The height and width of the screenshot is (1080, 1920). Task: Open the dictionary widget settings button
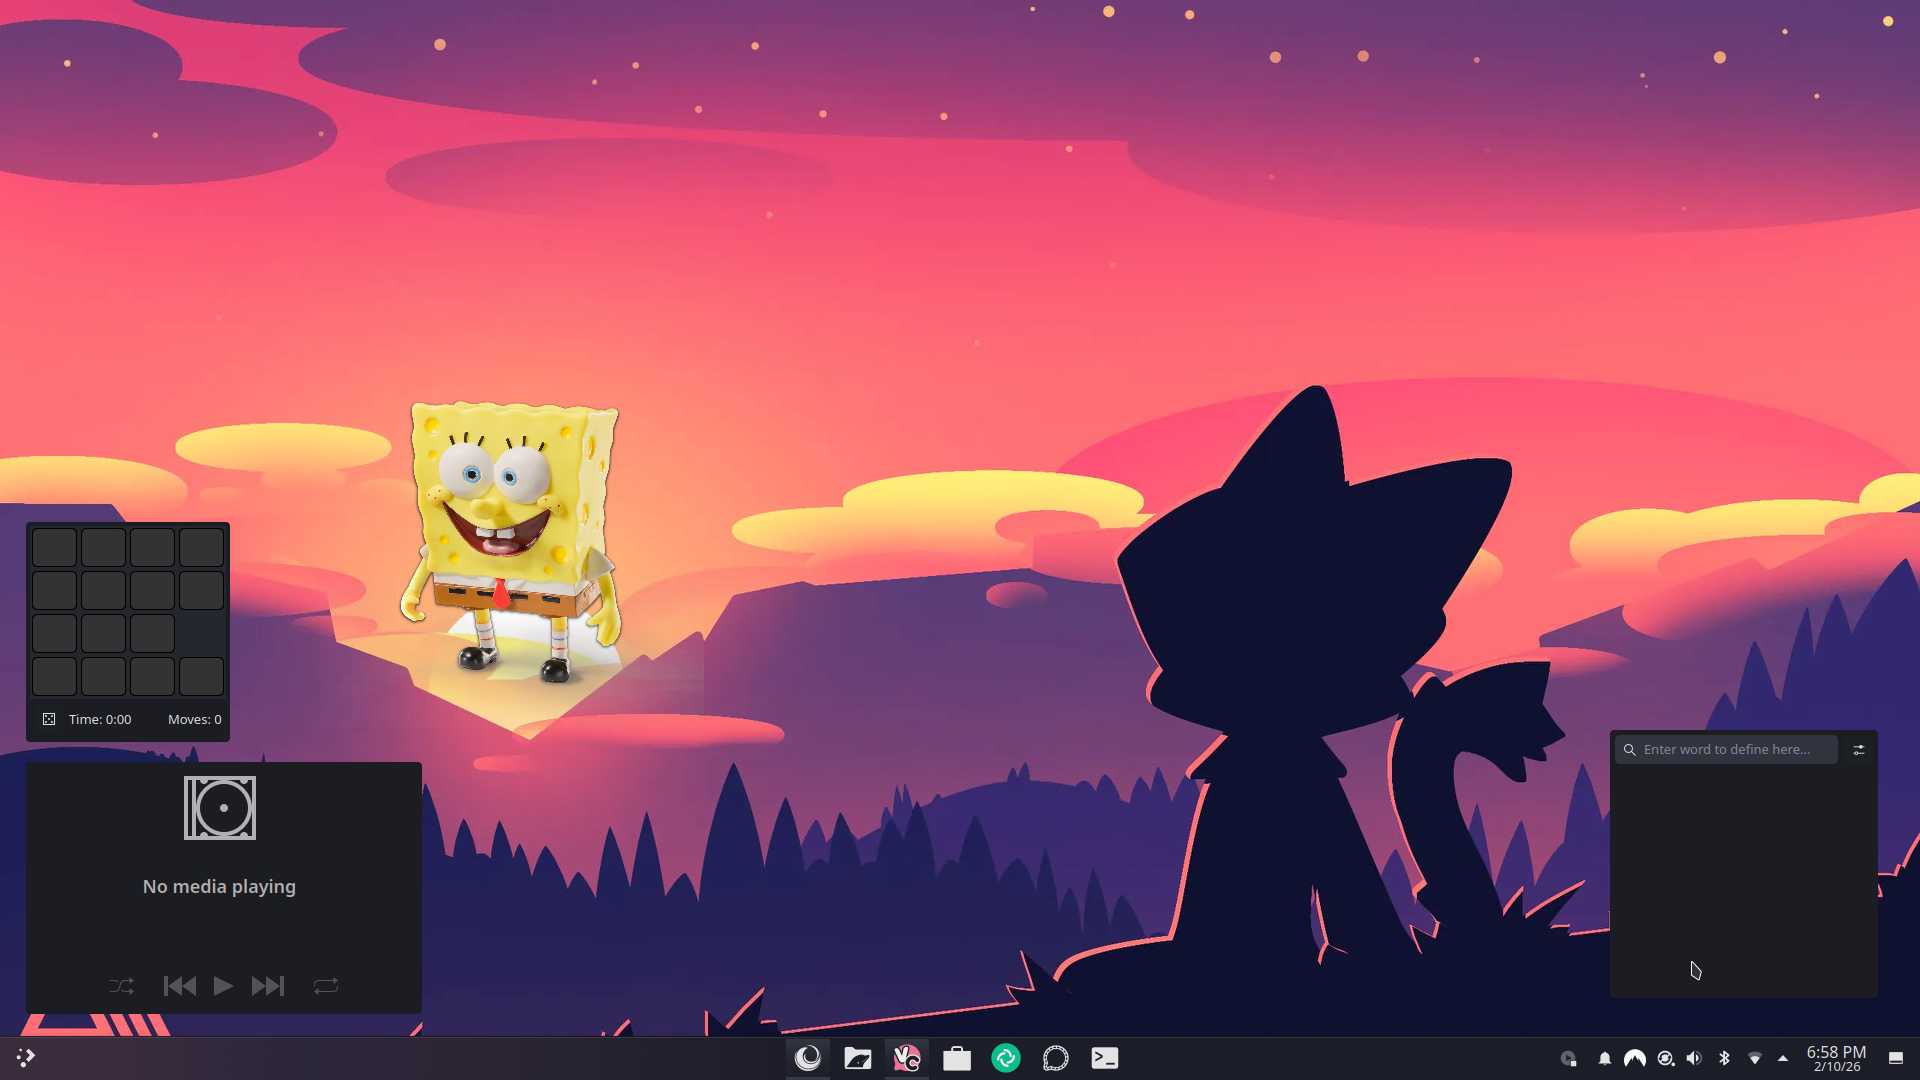[1859, 750]
